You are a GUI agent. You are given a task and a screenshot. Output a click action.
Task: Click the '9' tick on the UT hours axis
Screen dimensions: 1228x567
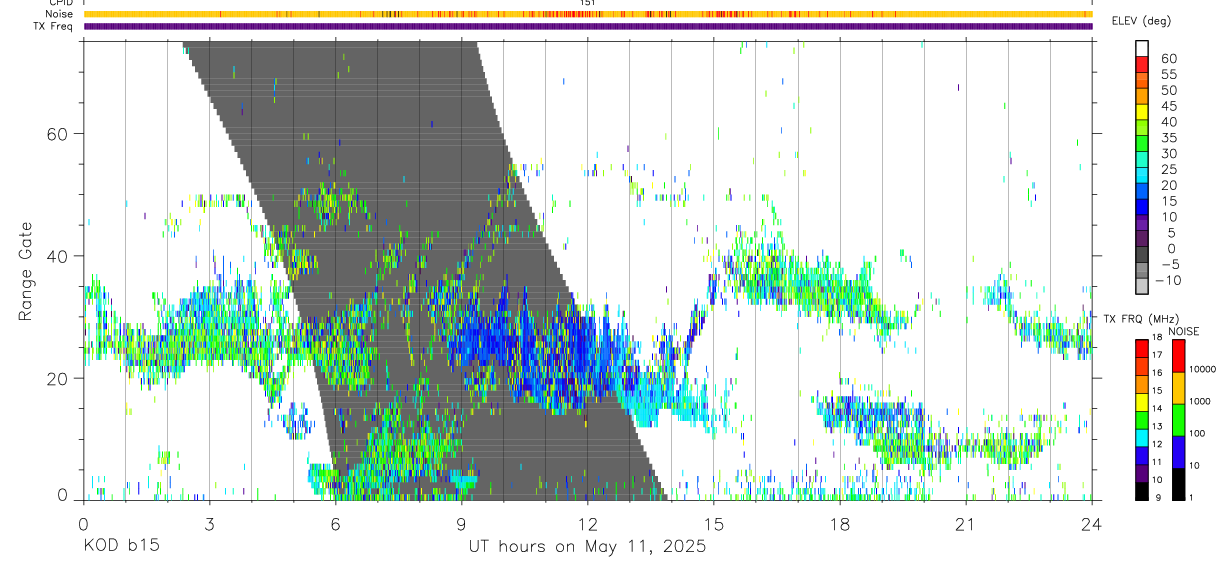tap(461, 524)
